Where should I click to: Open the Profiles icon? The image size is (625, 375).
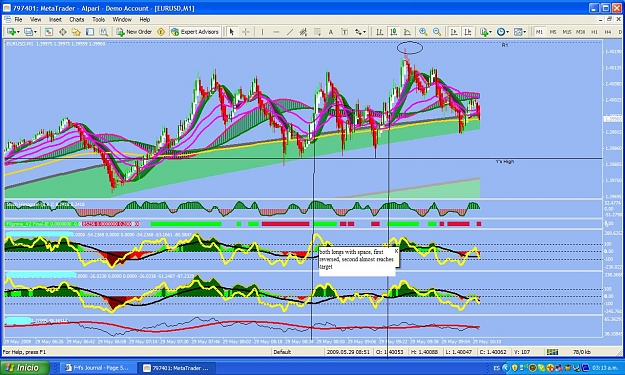pos(29,32)
